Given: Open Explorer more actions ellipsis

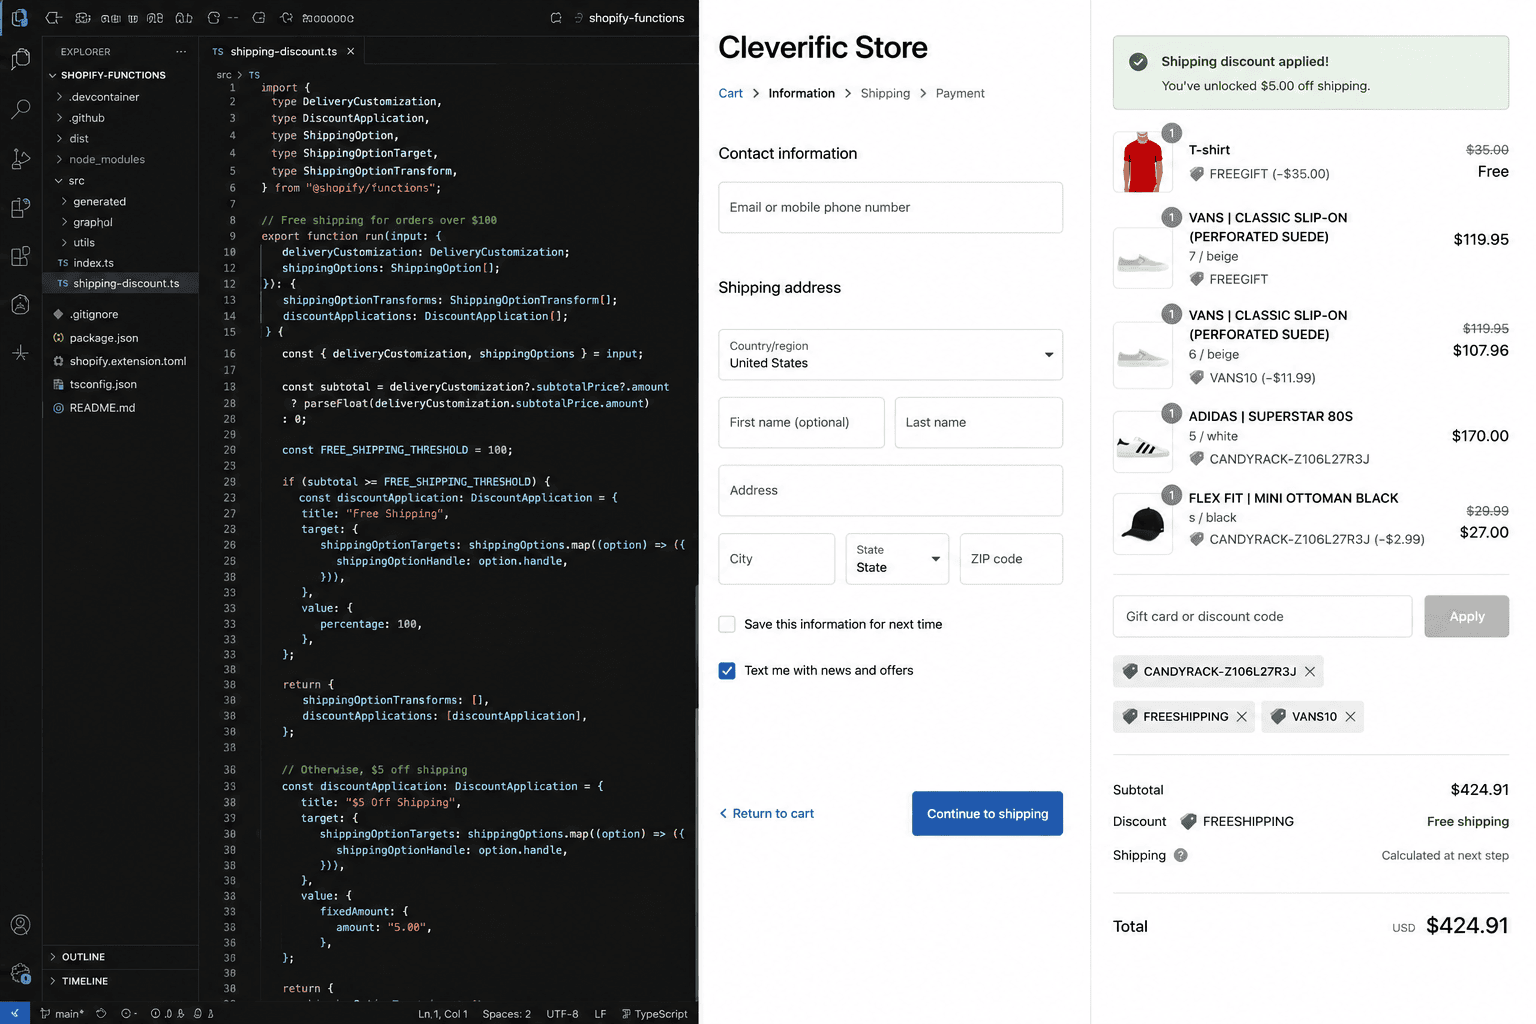Looking at the screenshot, I should [181, 51].
